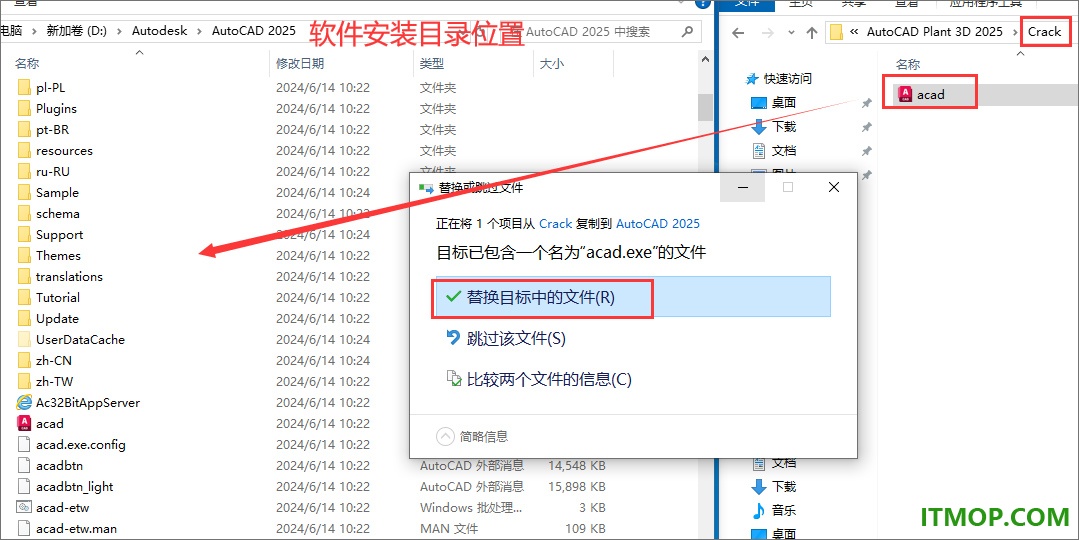
Task: Expand chevron after 新加卷 (D:) in address bar
Action: (x=122, y=31)
